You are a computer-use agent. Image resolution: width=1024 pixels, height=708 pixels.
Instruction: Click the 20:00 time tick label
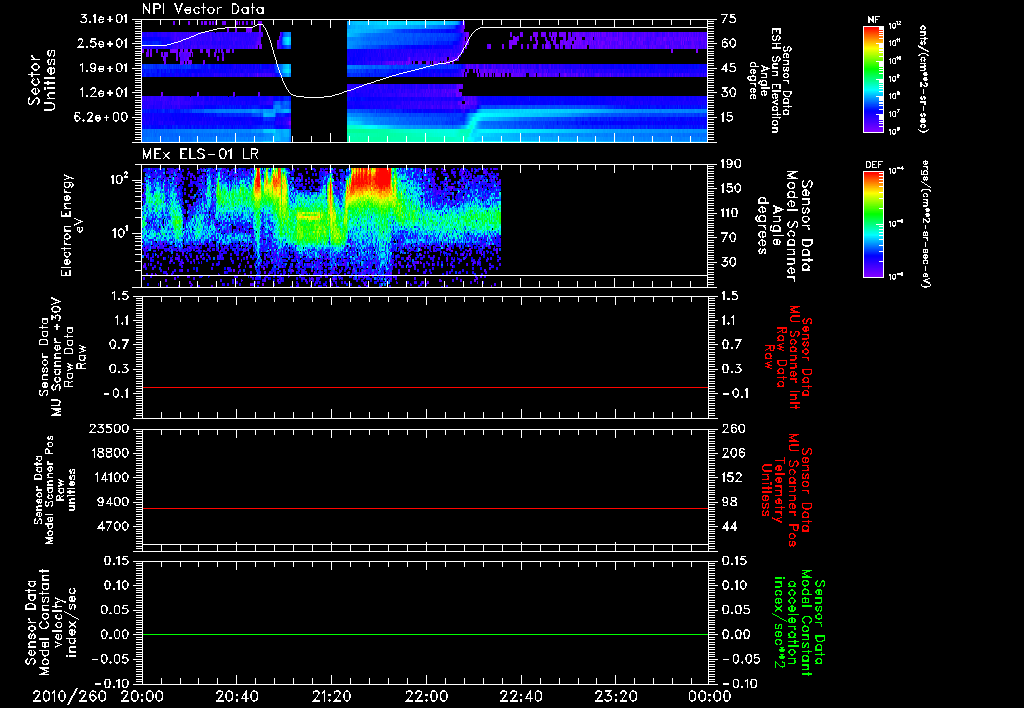point(142,696)
